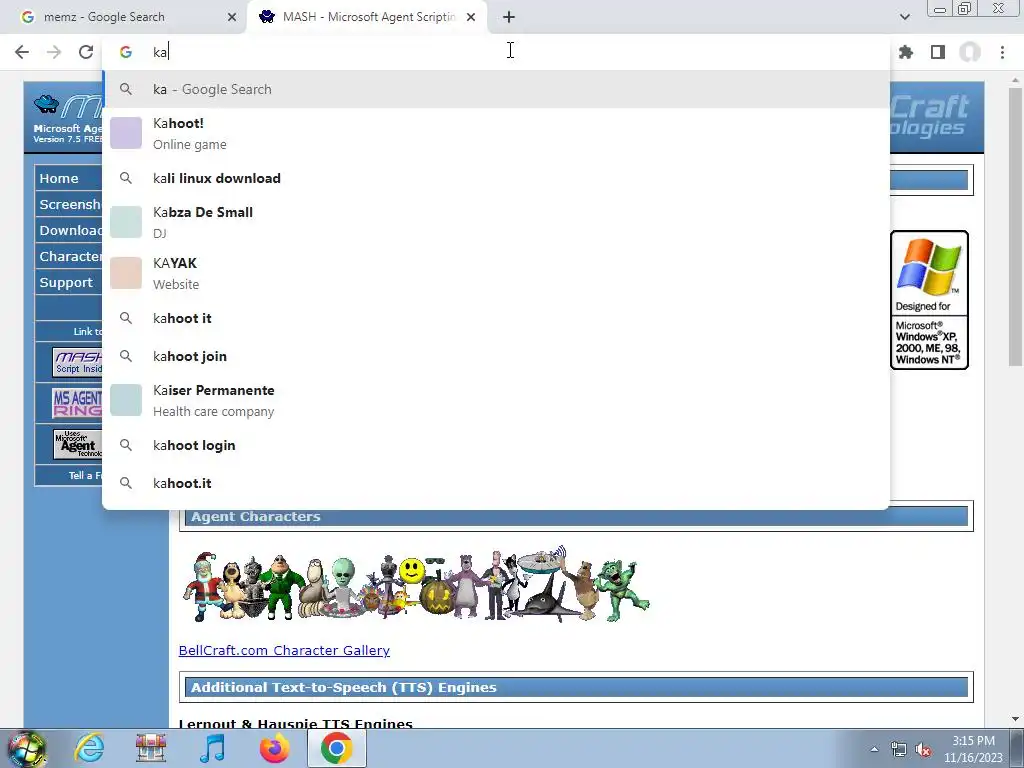Close the memz - Google Search tab
1024x768 pixels.
click(232, 17)
